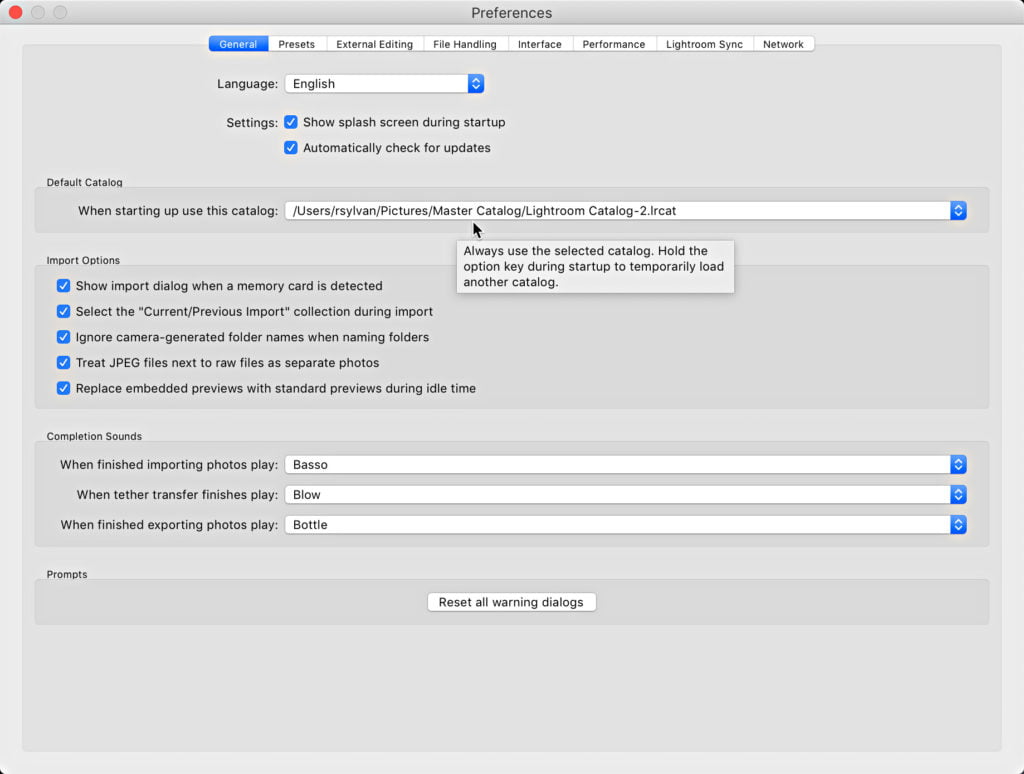This screenshot has width=1024, height=774.
Task: Go to the Performance tab
Action: 613,44
